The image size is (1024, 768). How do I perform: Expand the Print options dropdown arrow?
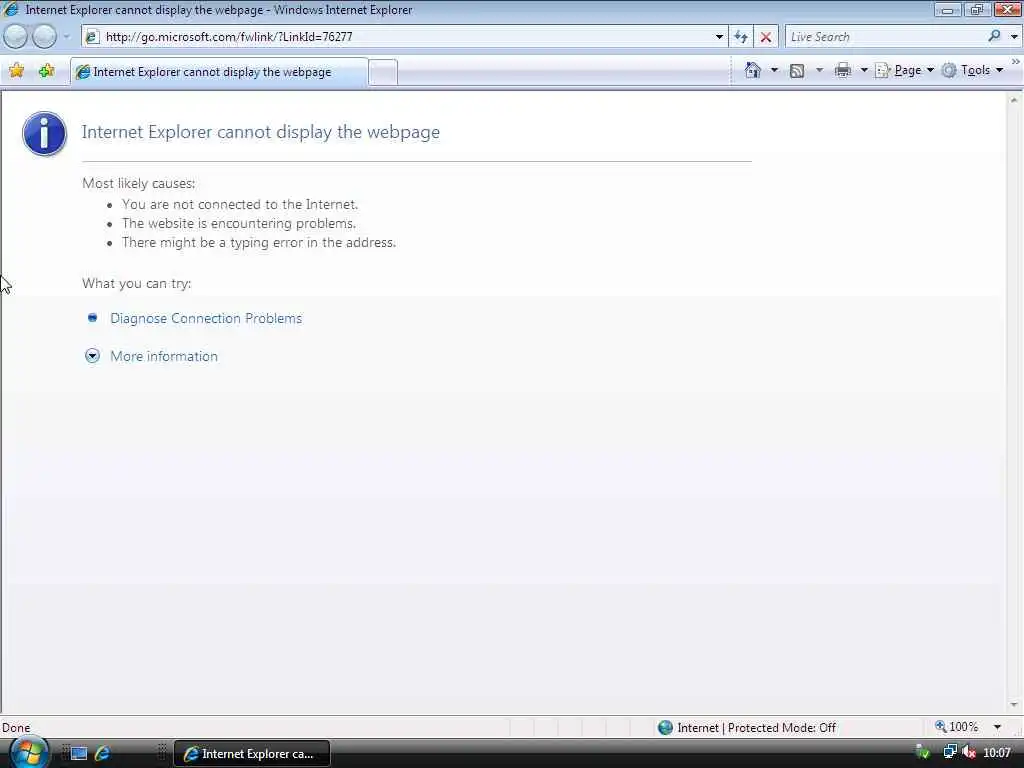click(x=864, y=70)
